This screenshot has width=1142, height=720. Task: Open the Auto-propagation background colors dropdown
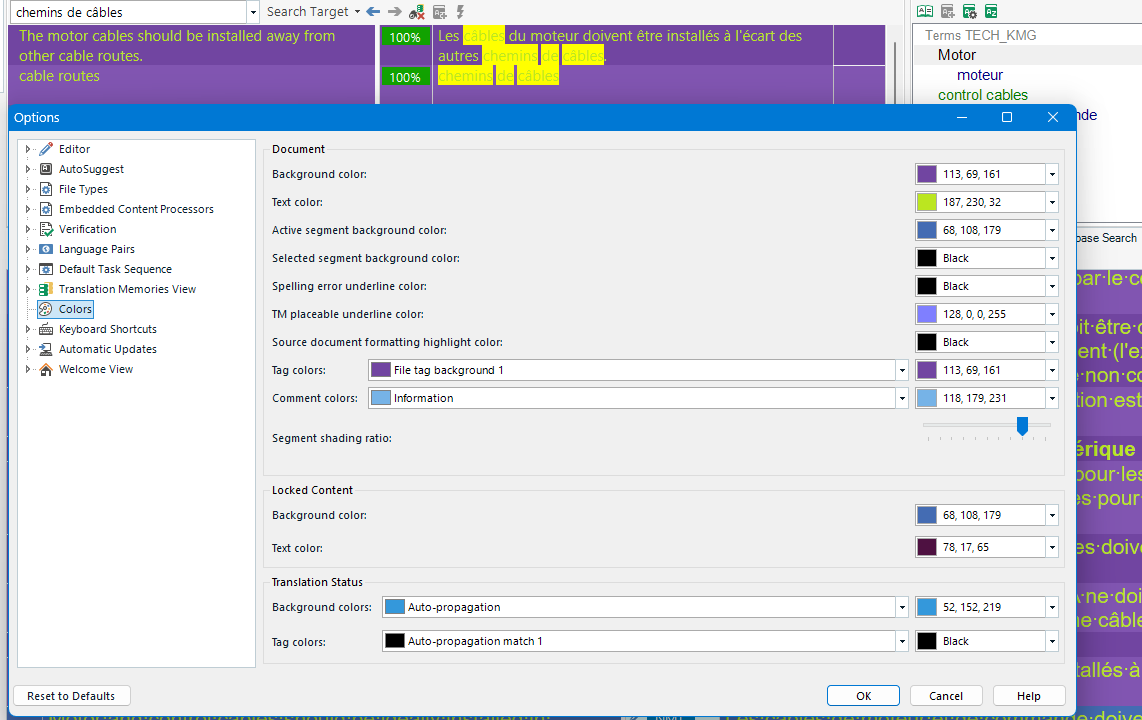pos(902,607)
